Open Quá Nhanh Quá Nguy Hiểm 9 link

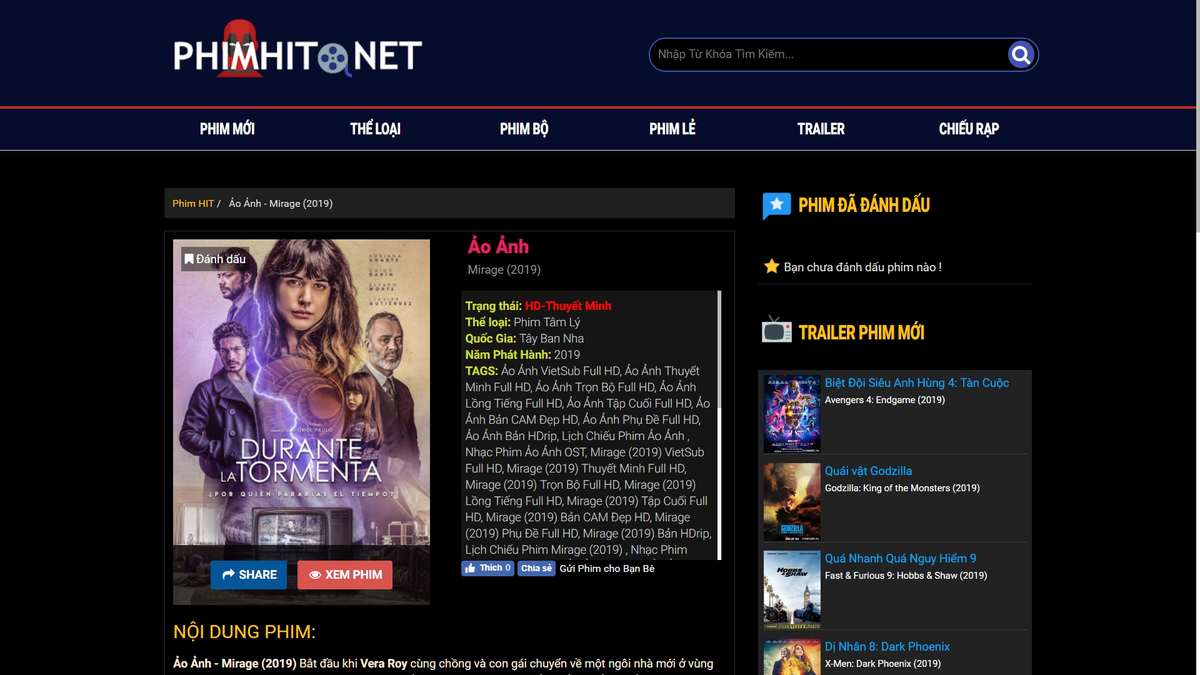(900, 559)
